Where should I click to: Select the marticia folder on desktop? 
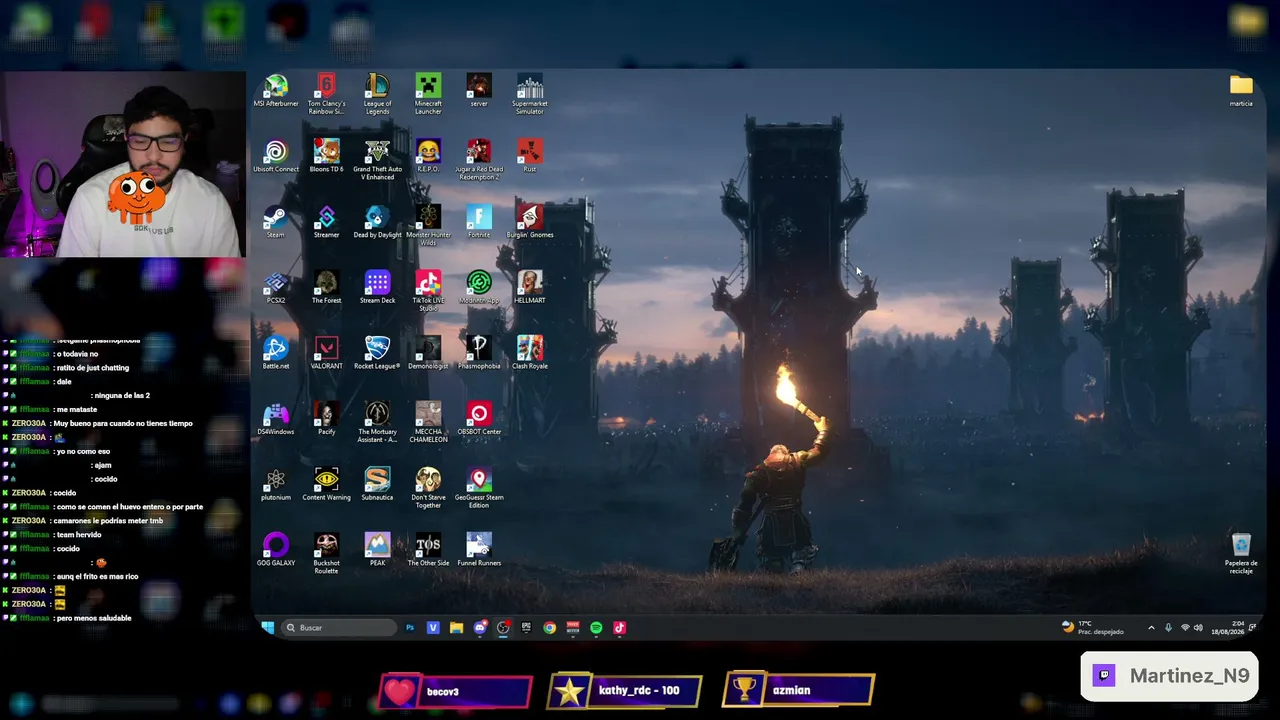point(1241,90)
